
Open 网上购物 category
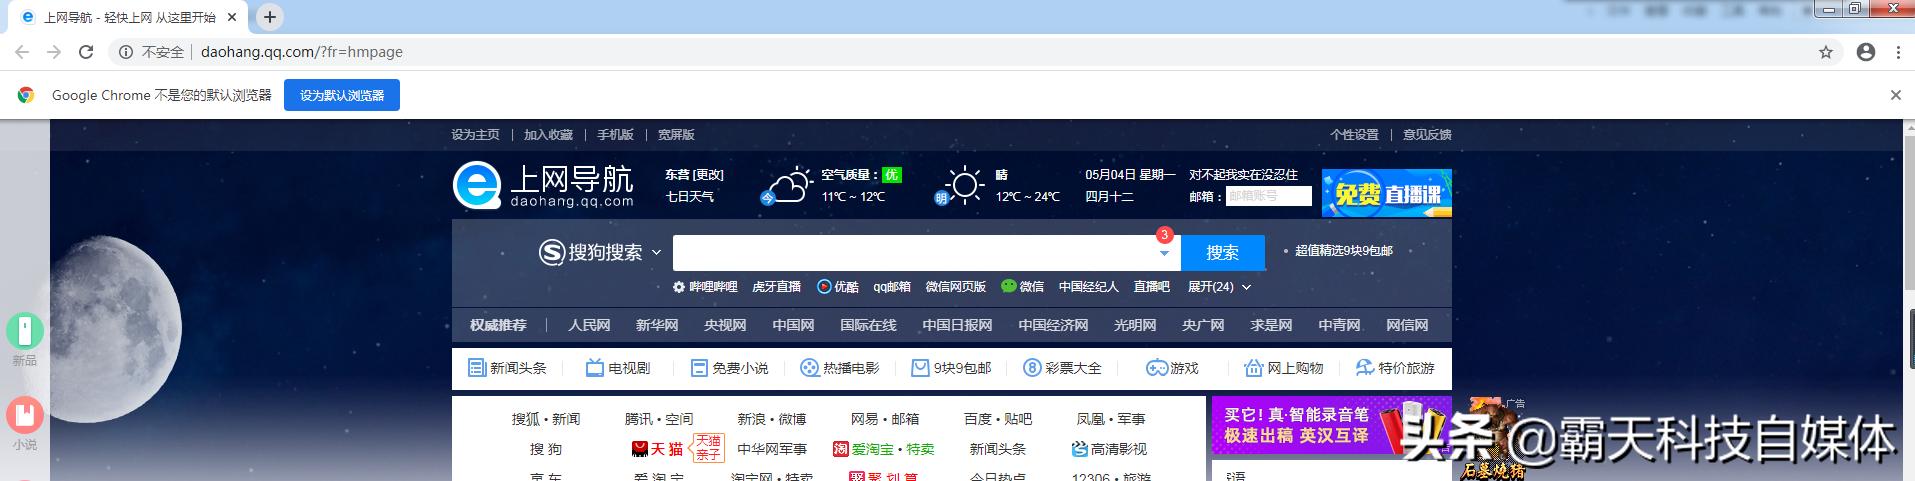point(1283,368)
